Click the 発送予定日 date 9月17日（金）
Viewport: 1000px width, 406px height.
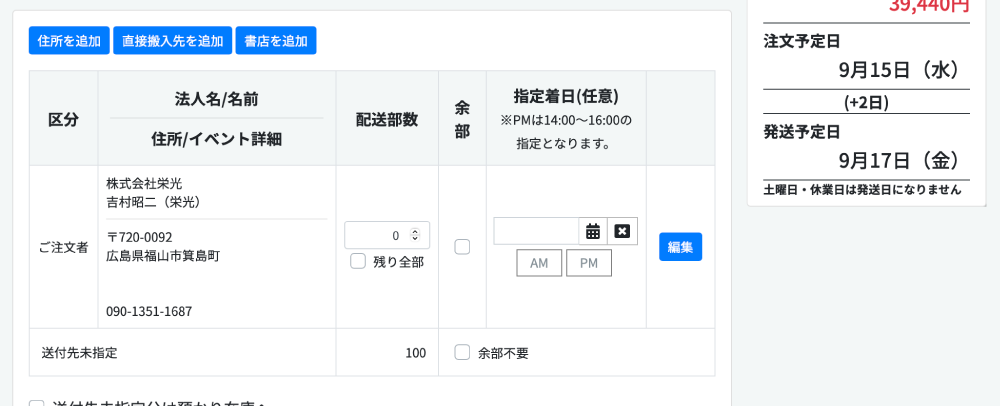[x=899, y=161]
